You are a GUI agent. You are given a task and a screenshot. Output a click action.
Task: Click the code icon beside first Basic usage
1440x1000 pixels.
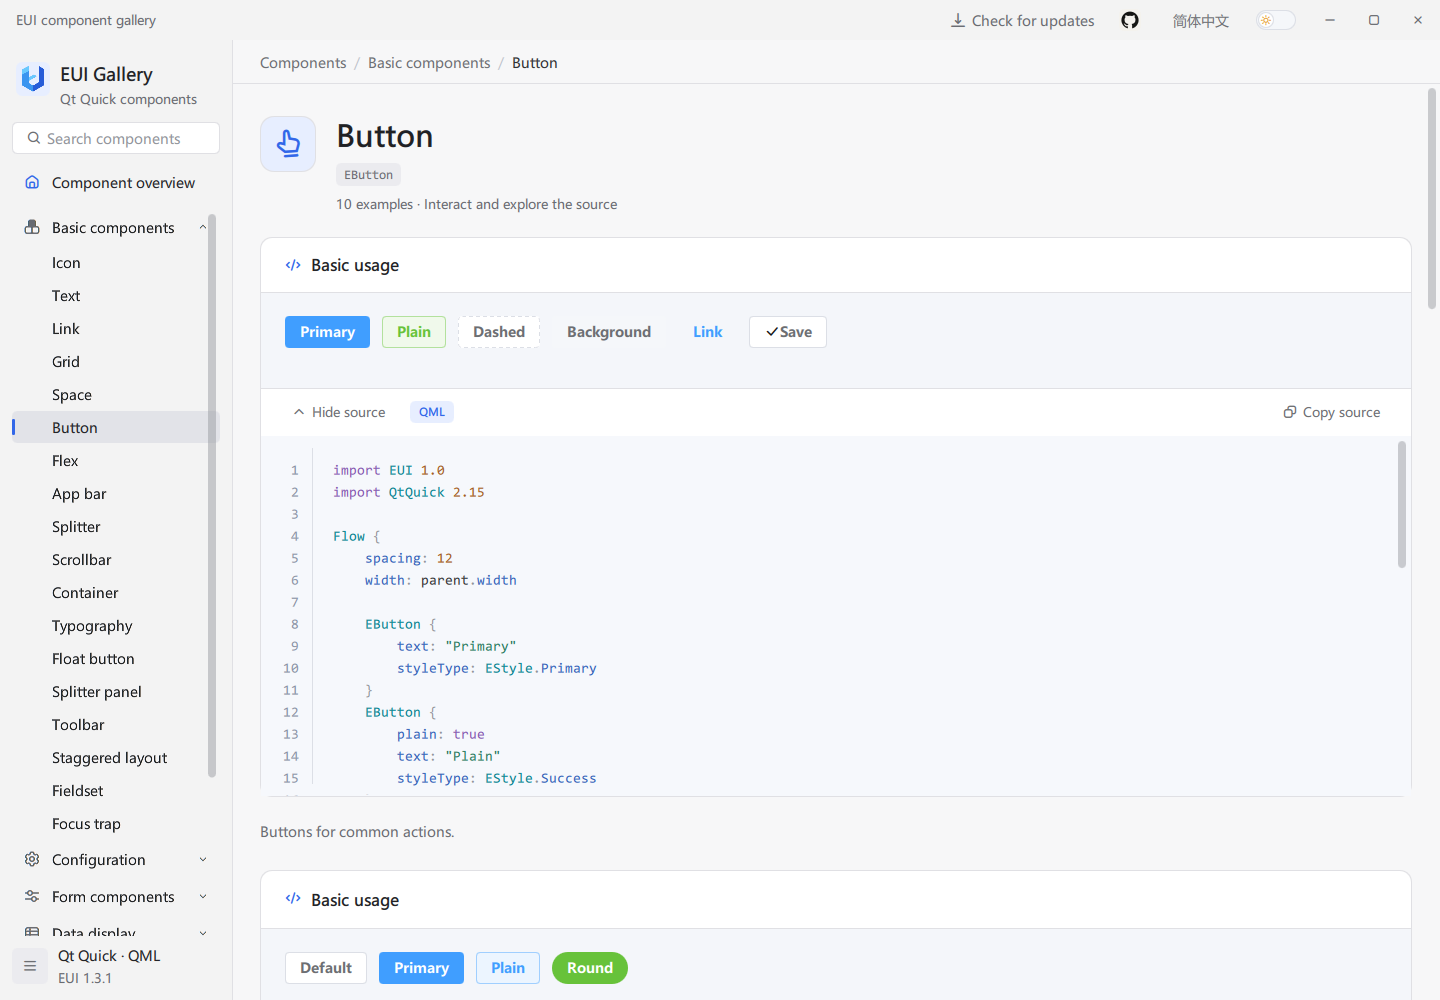[x=293, y=265]
